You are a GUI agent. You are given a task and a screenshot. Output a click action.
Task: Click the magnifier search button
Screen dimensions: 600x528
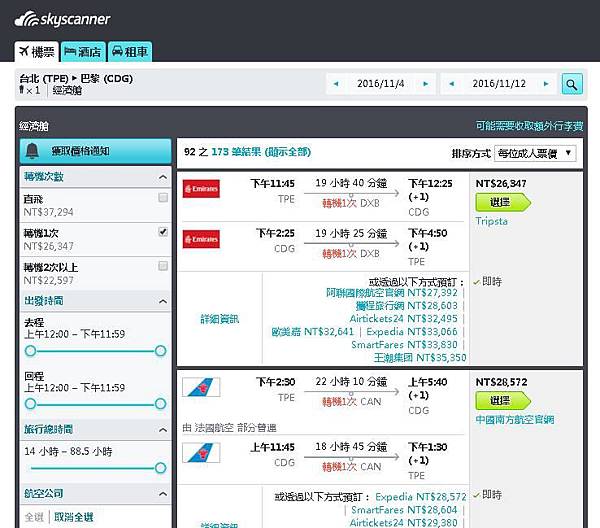click(572, 84)
